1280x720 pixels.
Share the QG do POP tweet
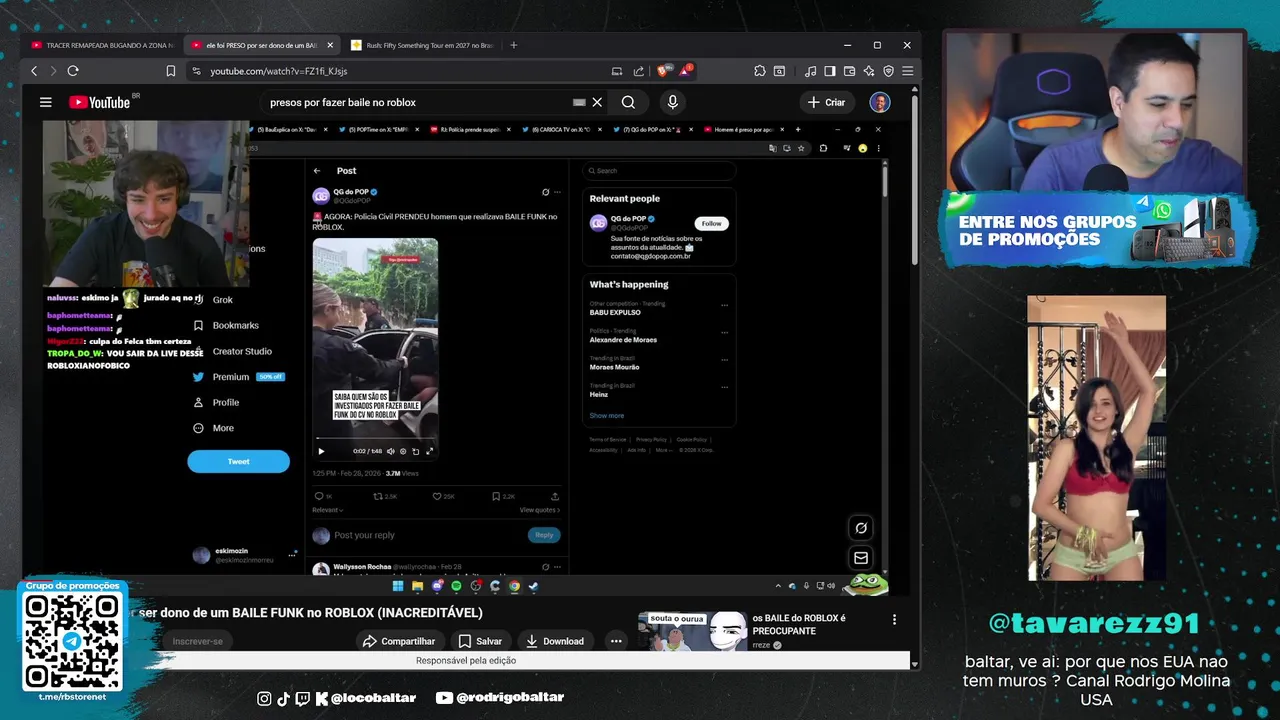555,496
